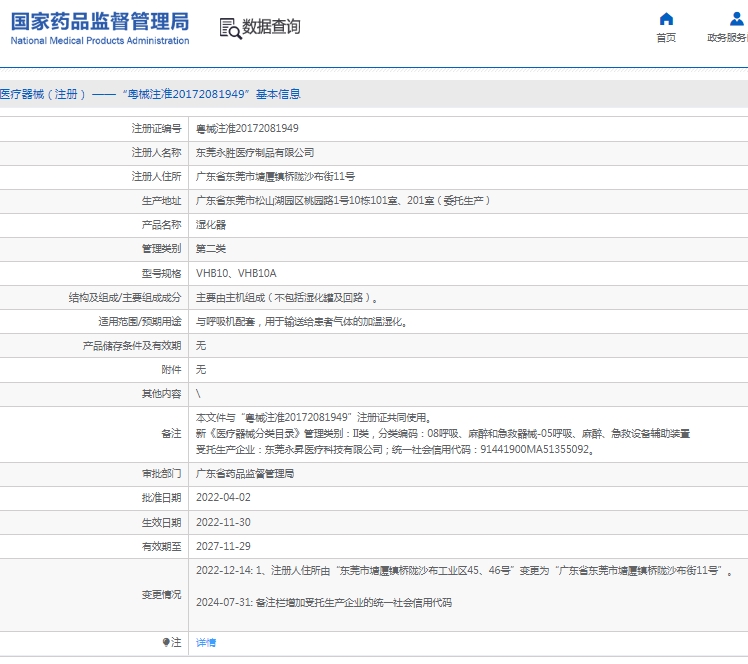The height and width of the screenshot is (664, 748).
Task: Click the 注 info bulb icon
Action: coord(166,643)
